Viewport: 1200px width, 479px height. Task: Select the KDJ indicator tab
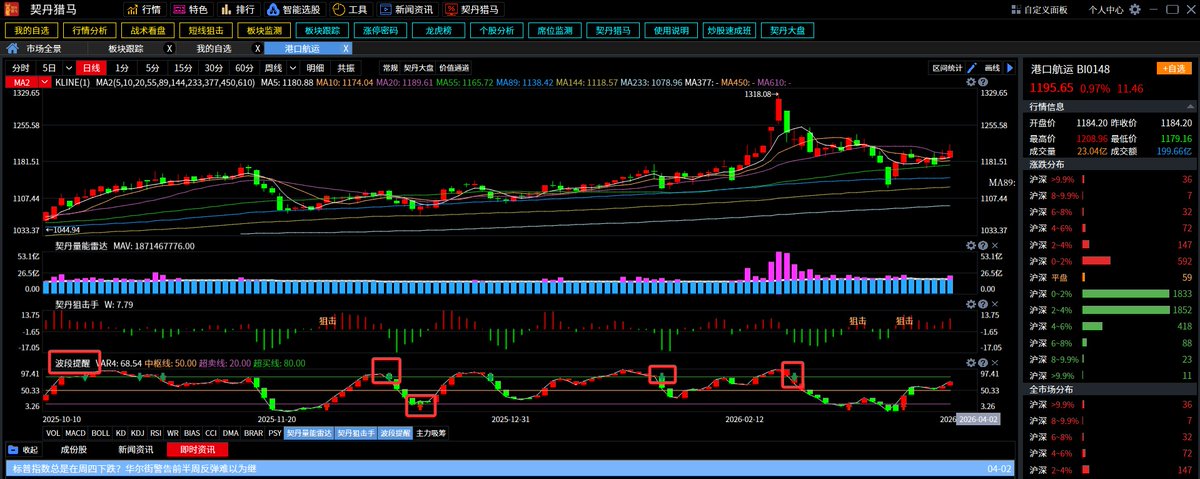pos(135,433)
